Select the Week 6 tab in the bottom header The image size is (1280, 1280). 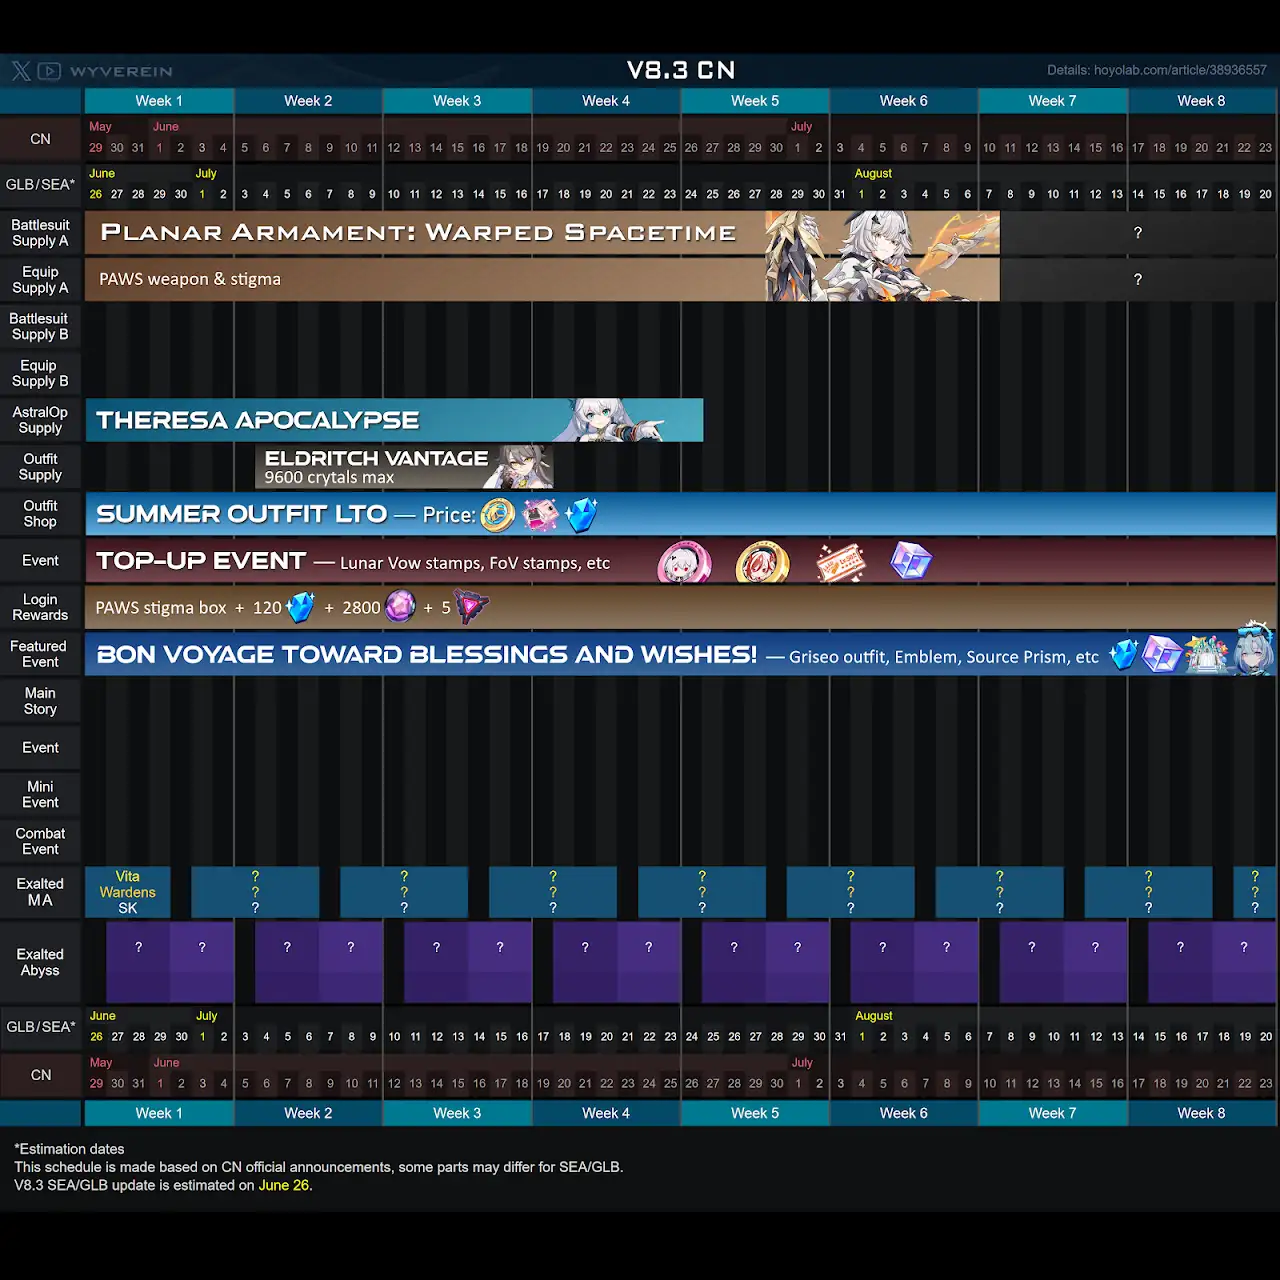(x=904, y=1113)
